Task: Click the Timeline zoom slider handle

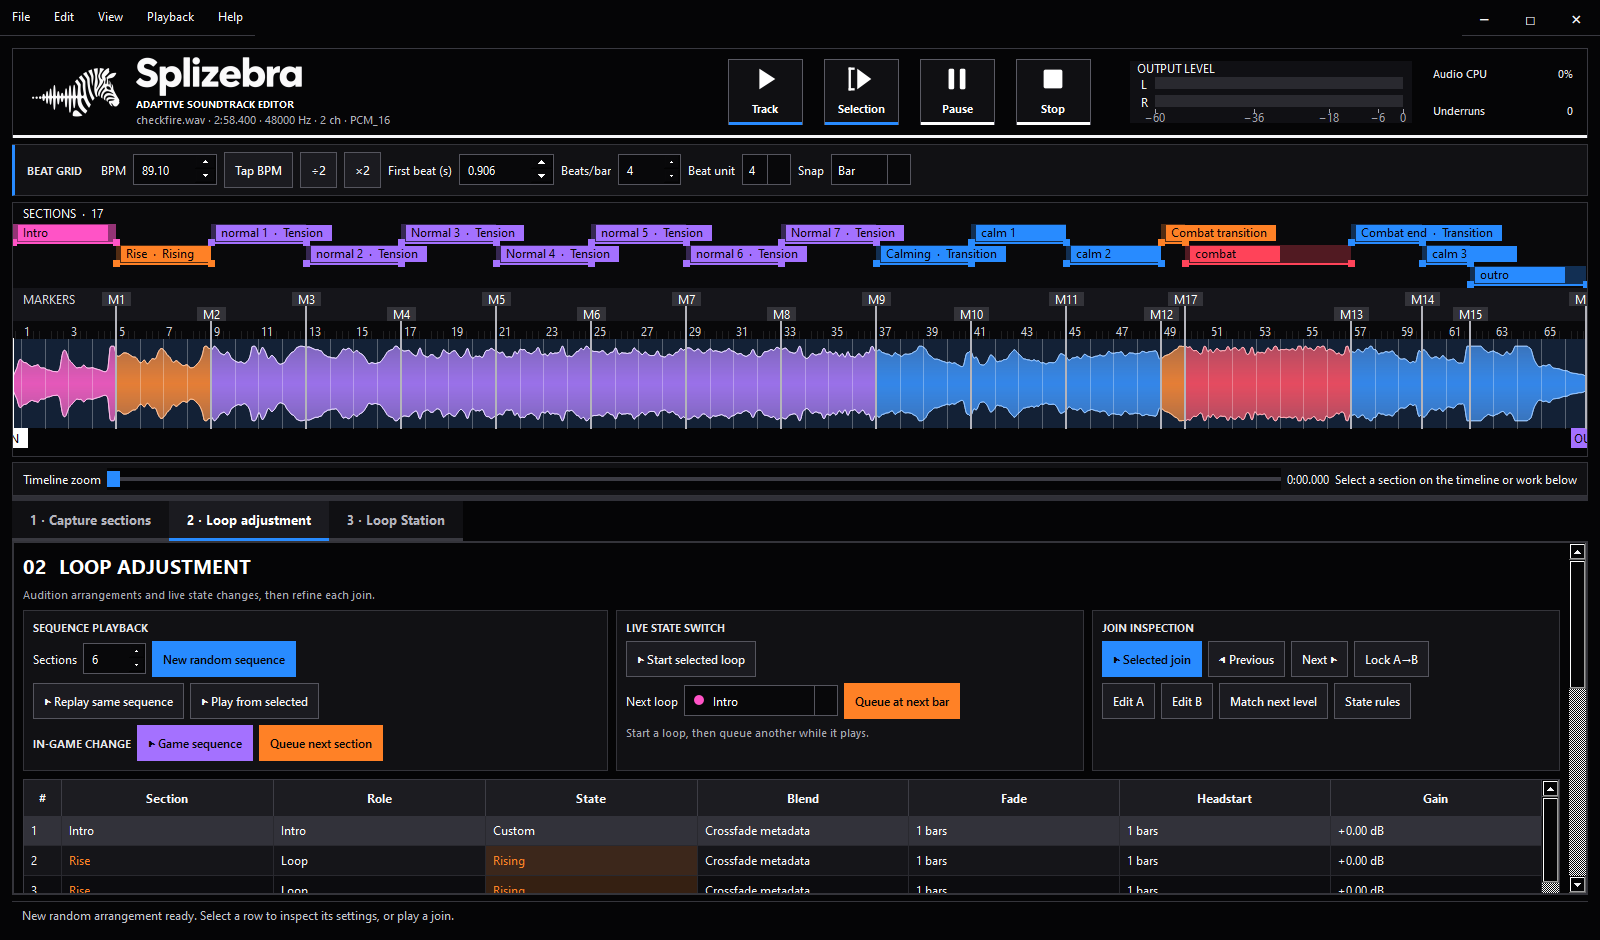Action: 114,480
